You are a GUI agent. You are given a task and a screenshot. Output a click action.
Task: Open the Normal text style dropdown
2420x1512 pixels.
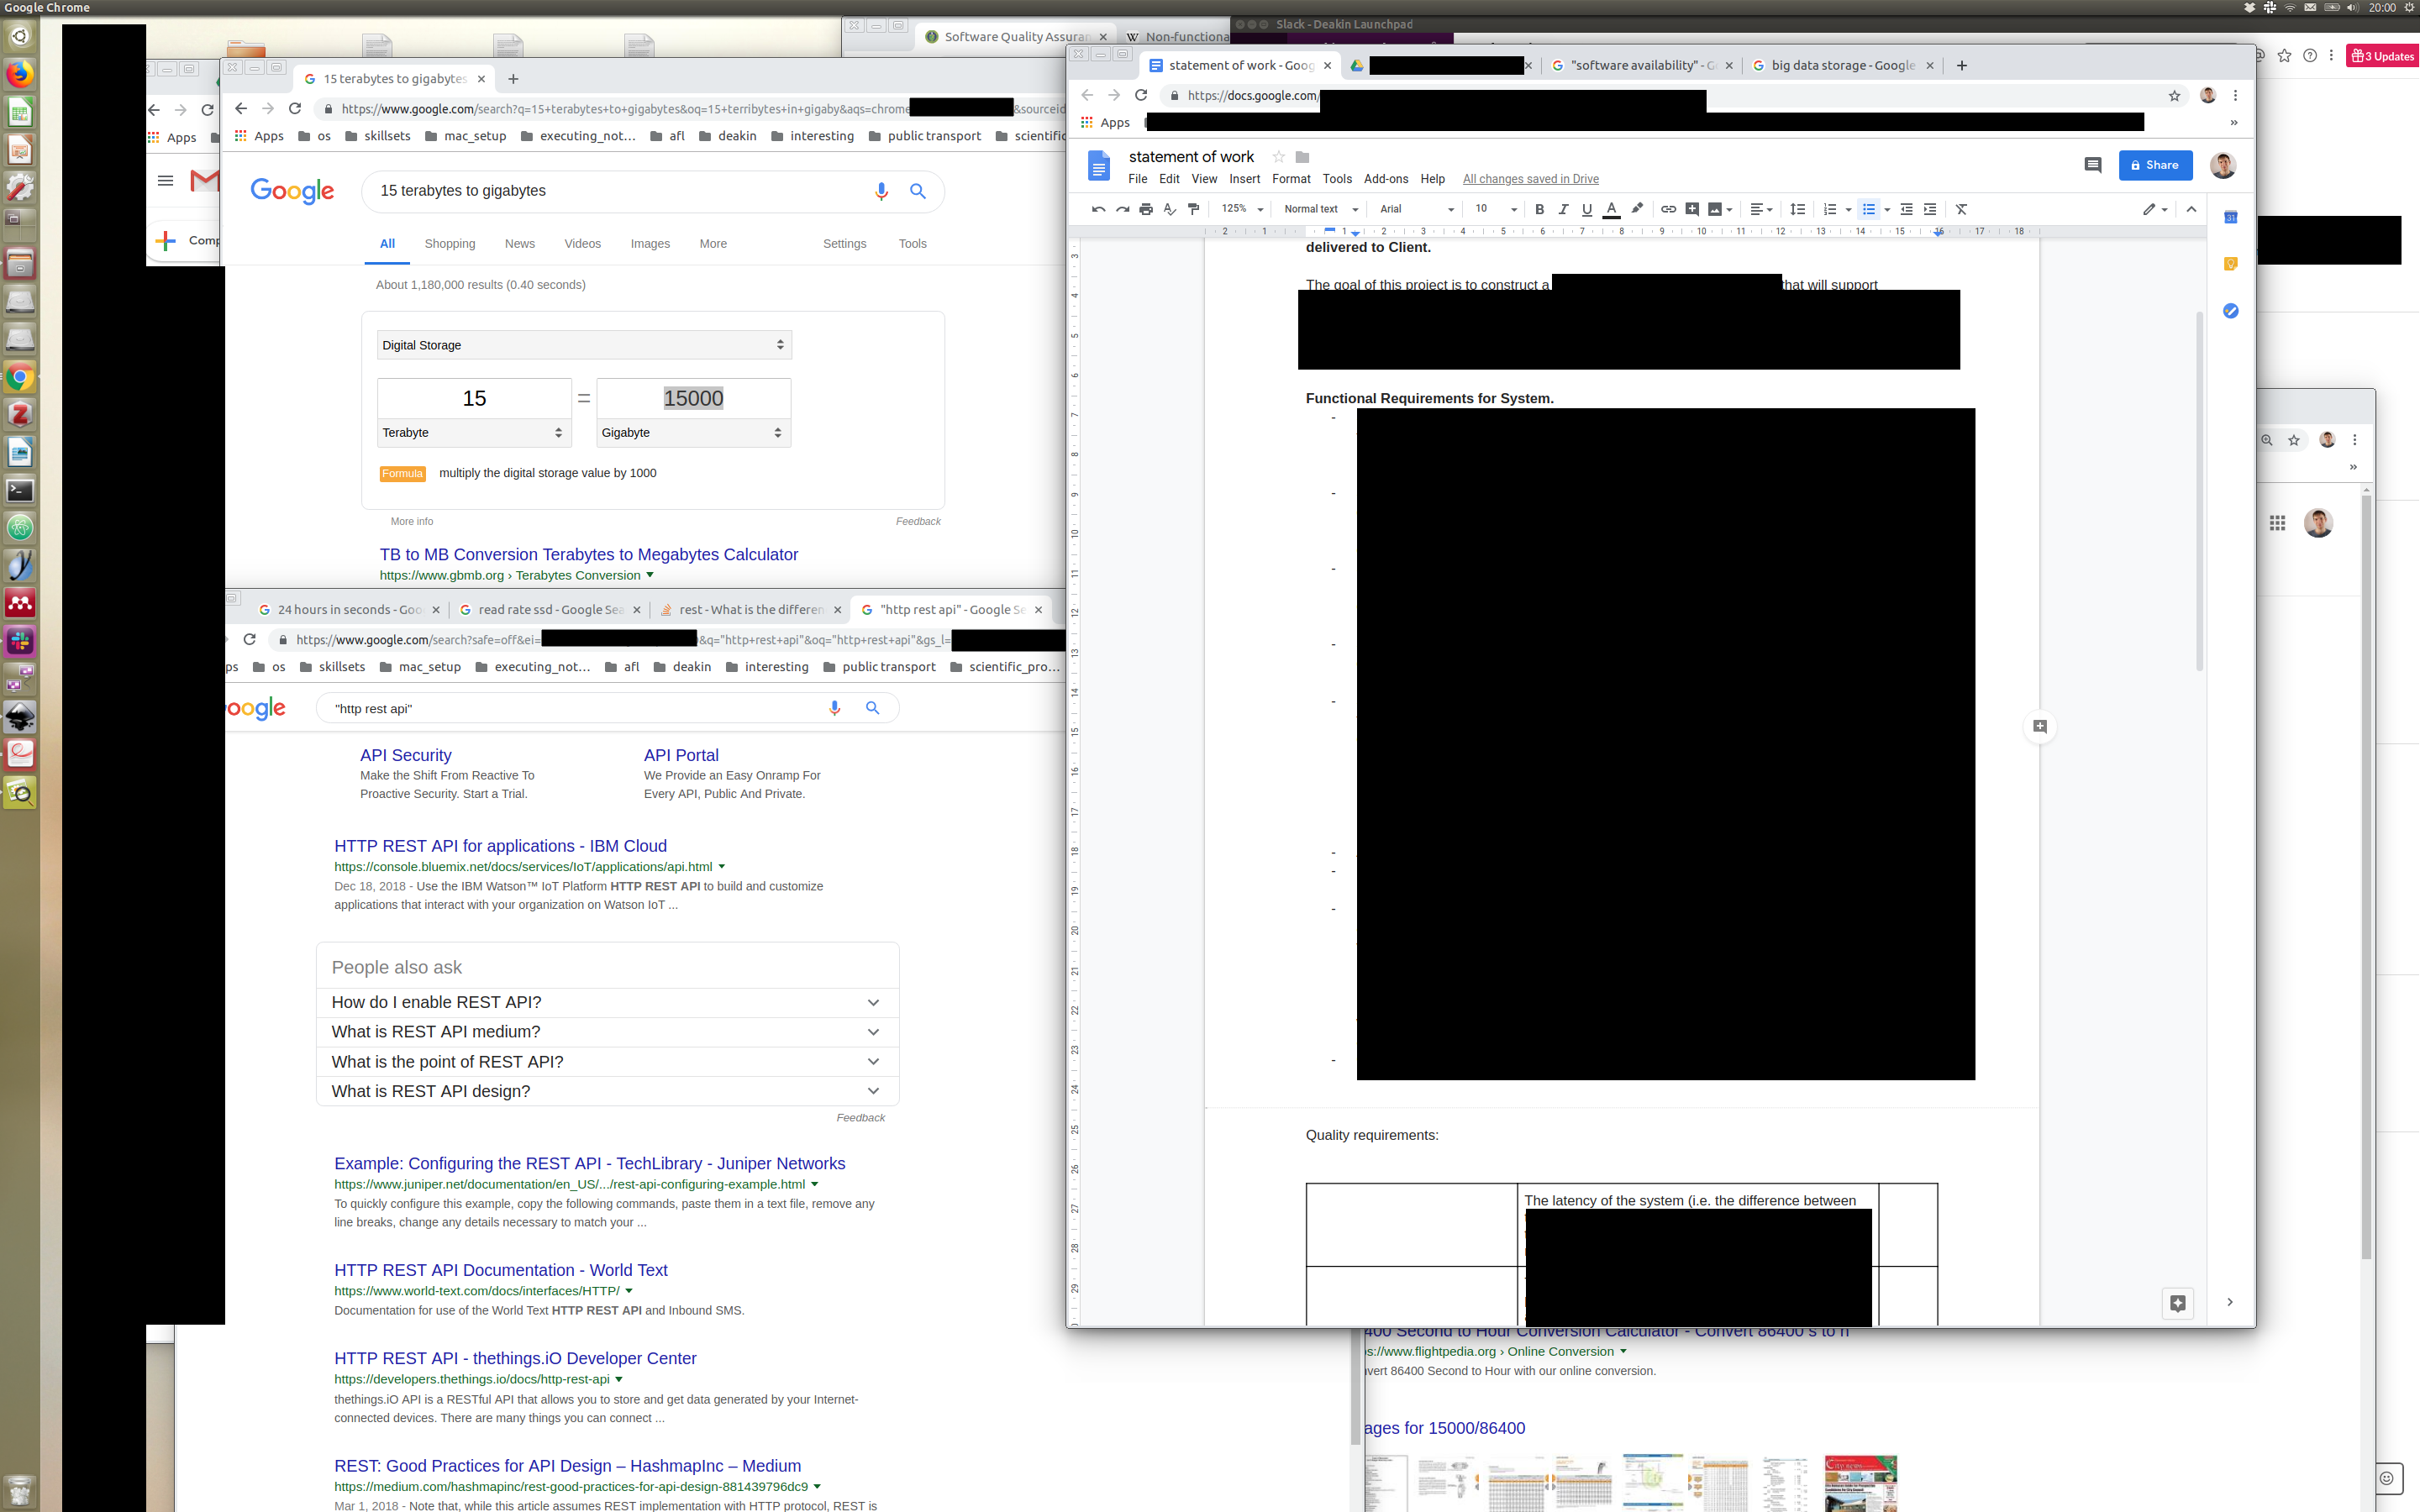(1320, 209)
